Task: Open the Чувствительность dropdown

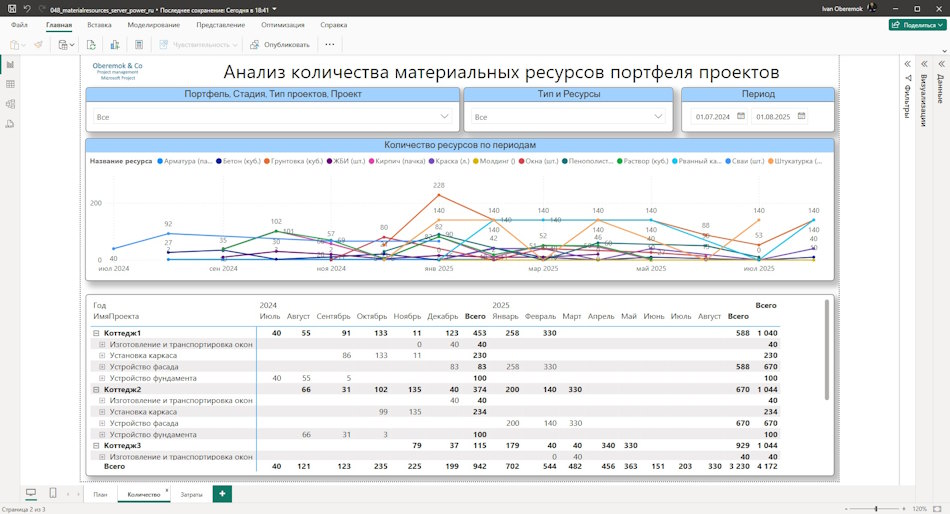Action: click(x=199, y=44)
